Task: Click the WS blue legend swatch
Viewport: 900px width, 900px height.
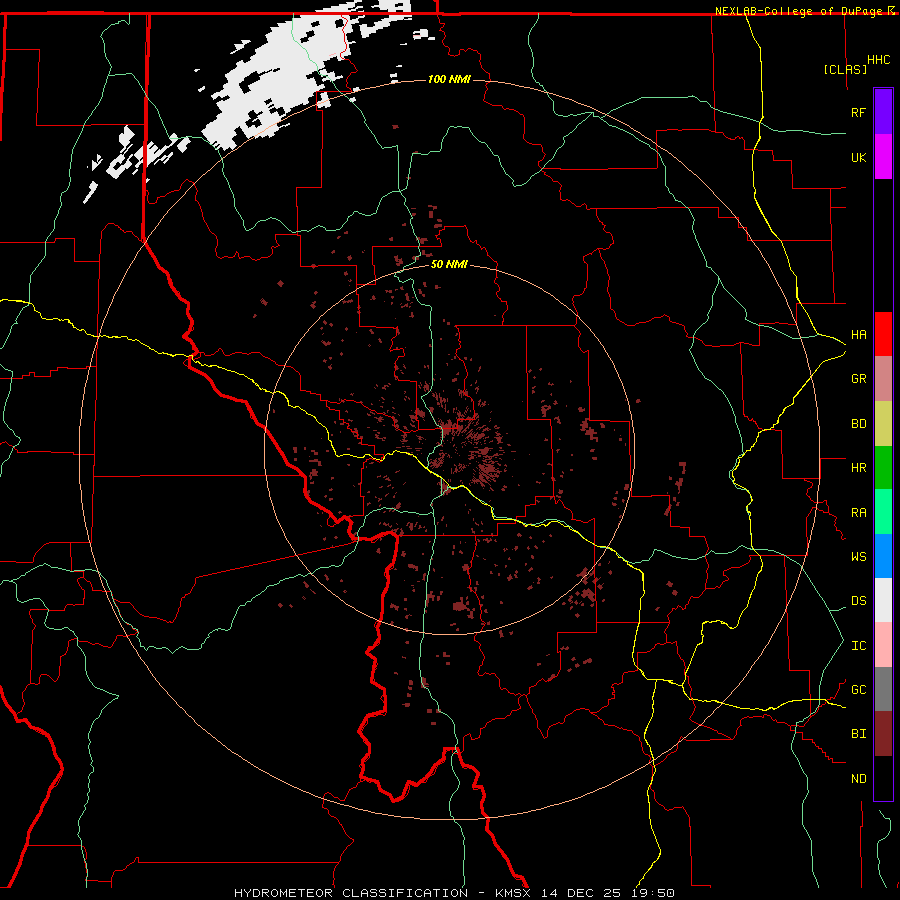Action: click(883, 556)
